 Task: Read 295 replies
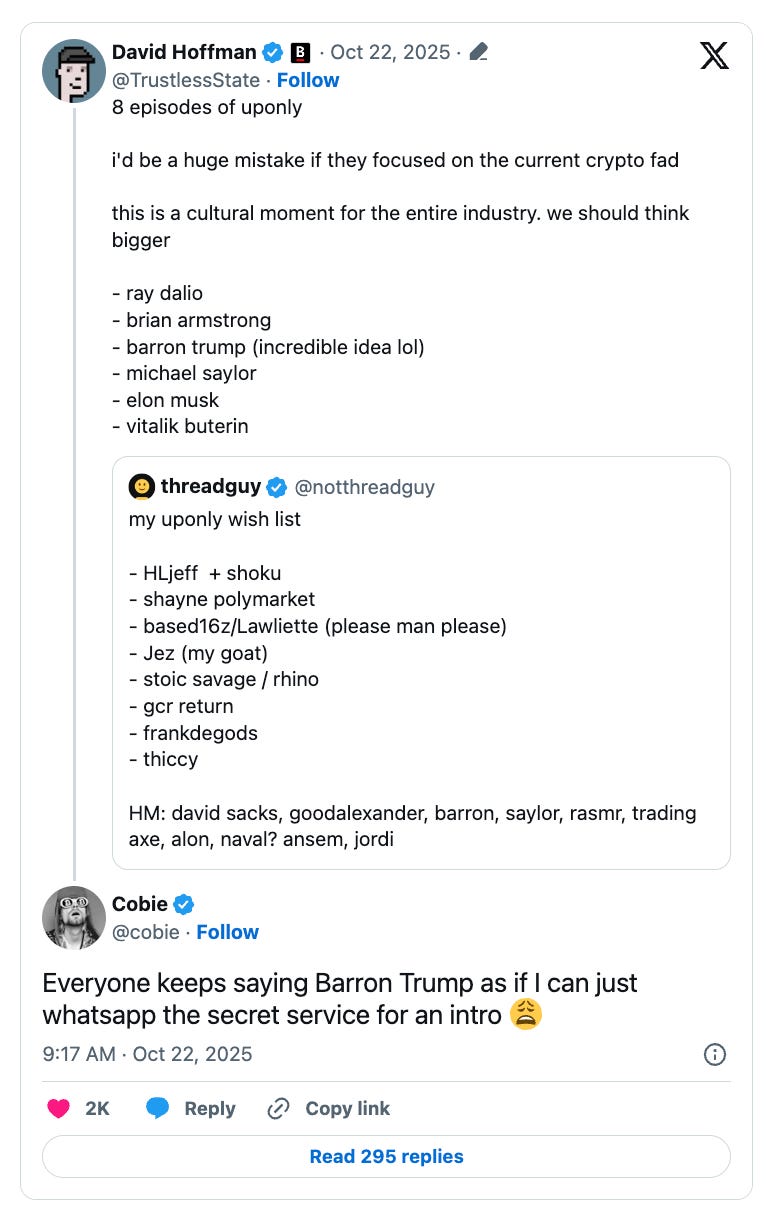click(x=386, y=1156)
